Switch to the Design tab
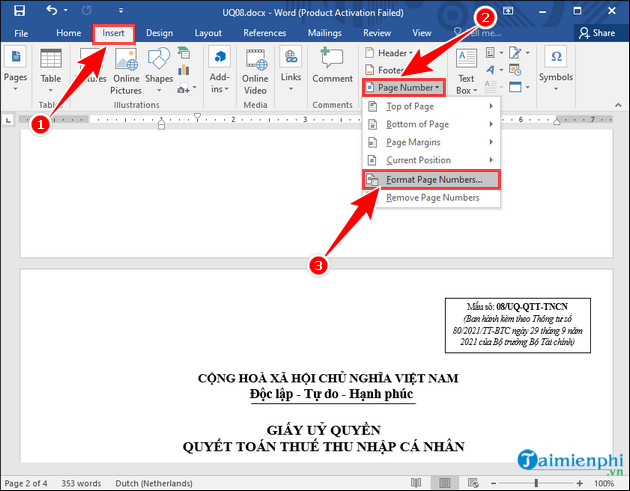Screen dimensions: 630x491 (x=160, y=33)
